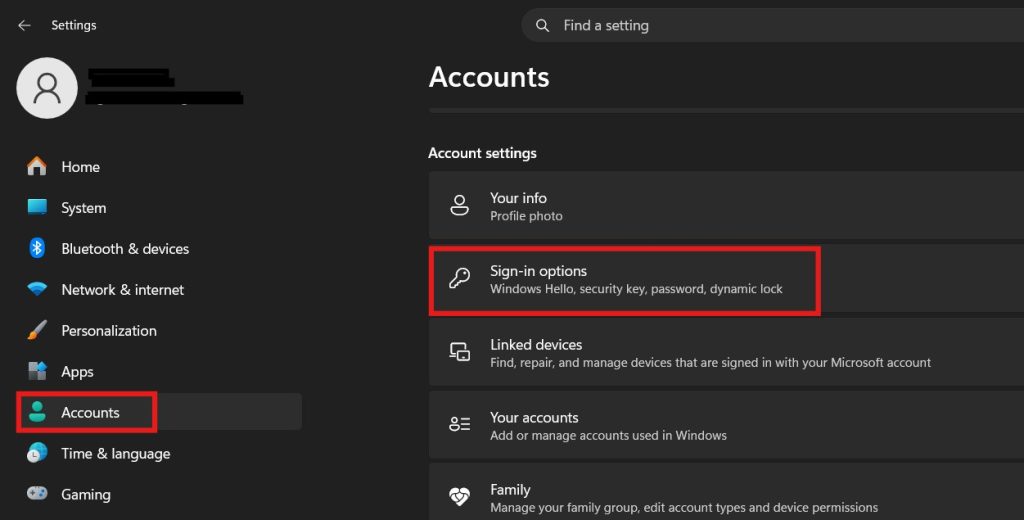
Task: Click the Accounts page heading
Action: 489,77
